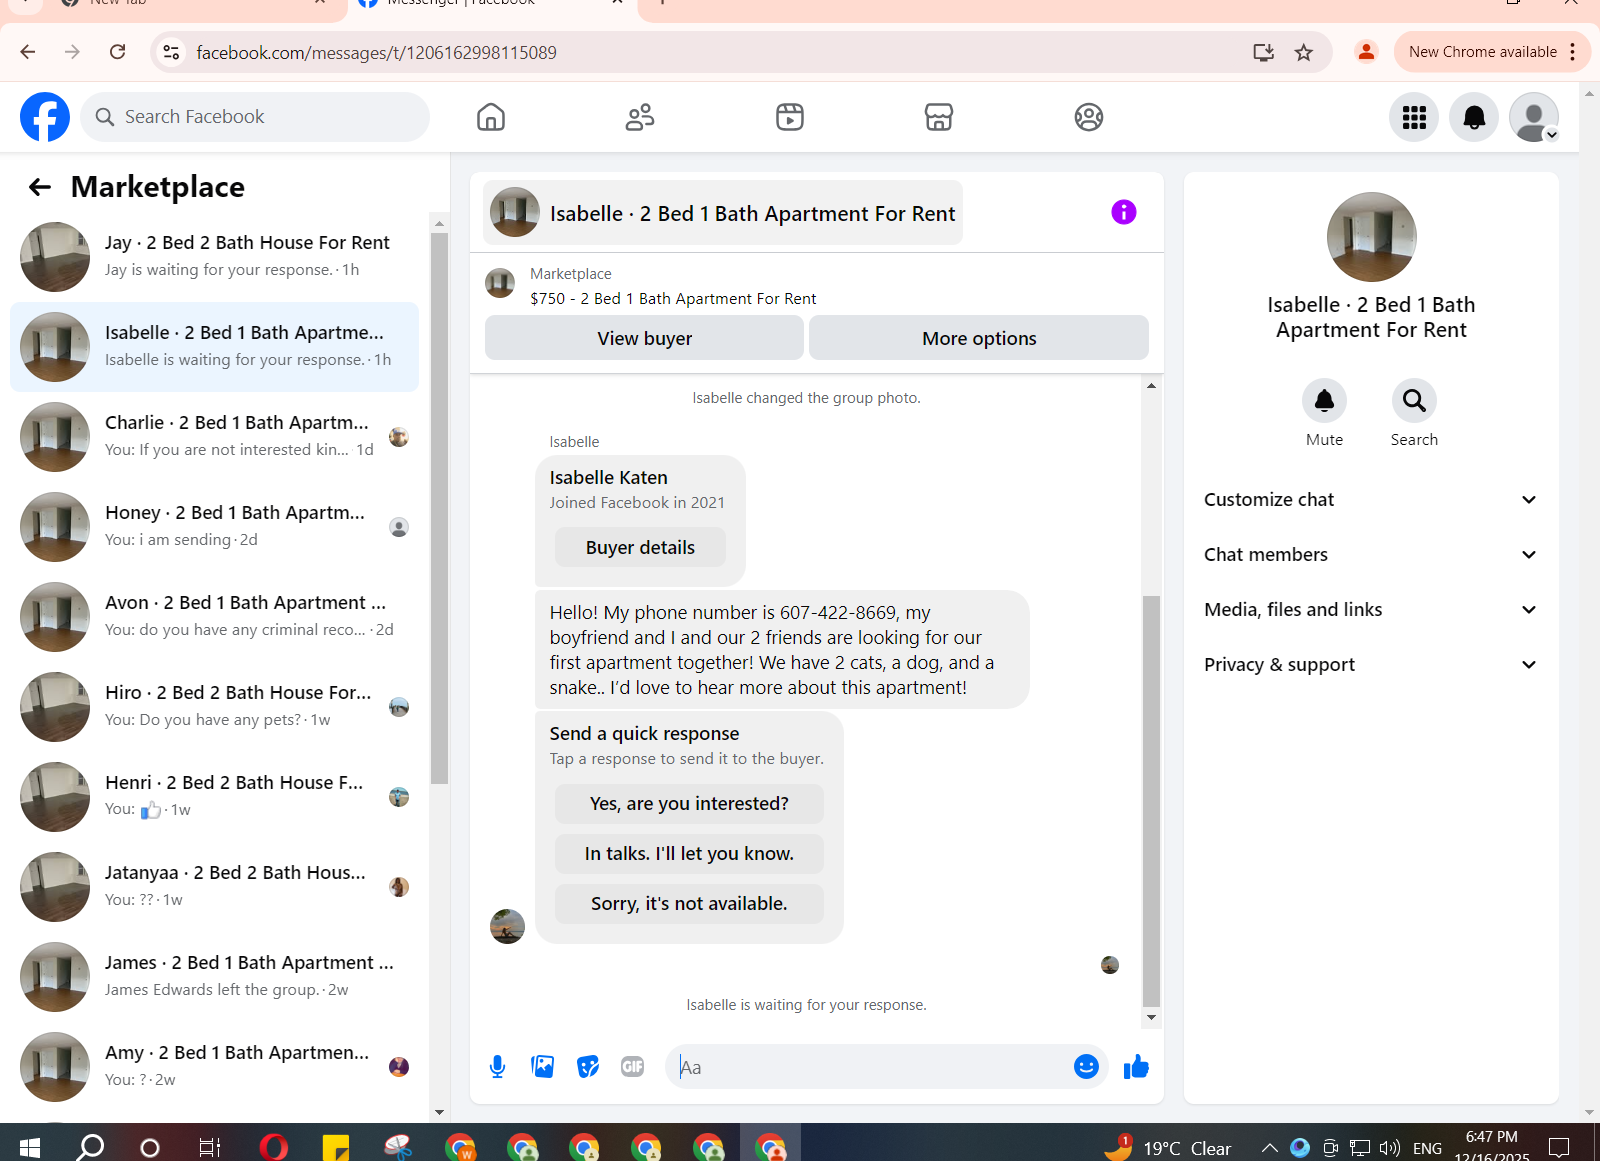Open the emoji picker smiley icon
Screen dimensions: 1600x1161
click(x=1086, y=1067)
